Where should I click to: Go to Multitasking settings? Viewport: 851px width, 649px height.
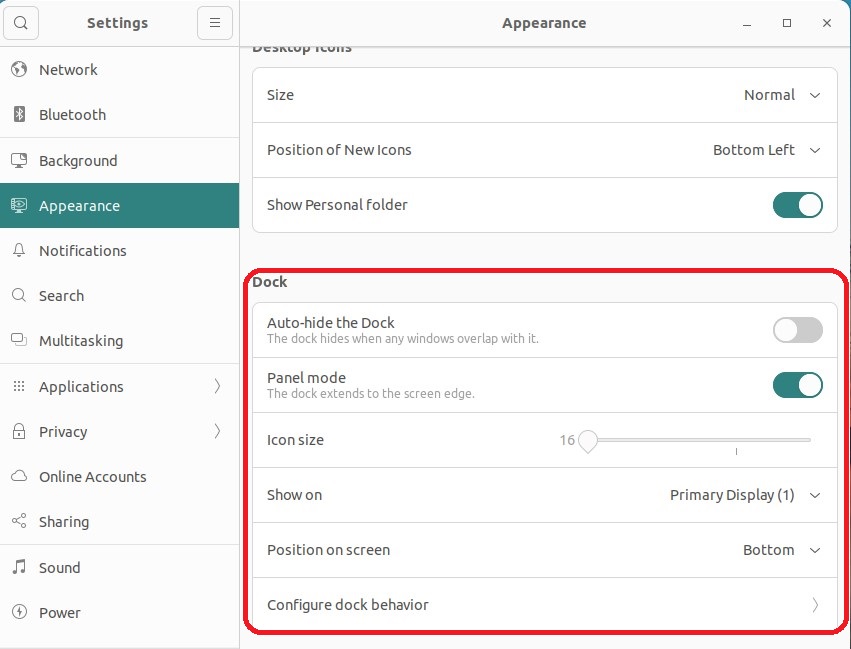[x=81, y=341]
